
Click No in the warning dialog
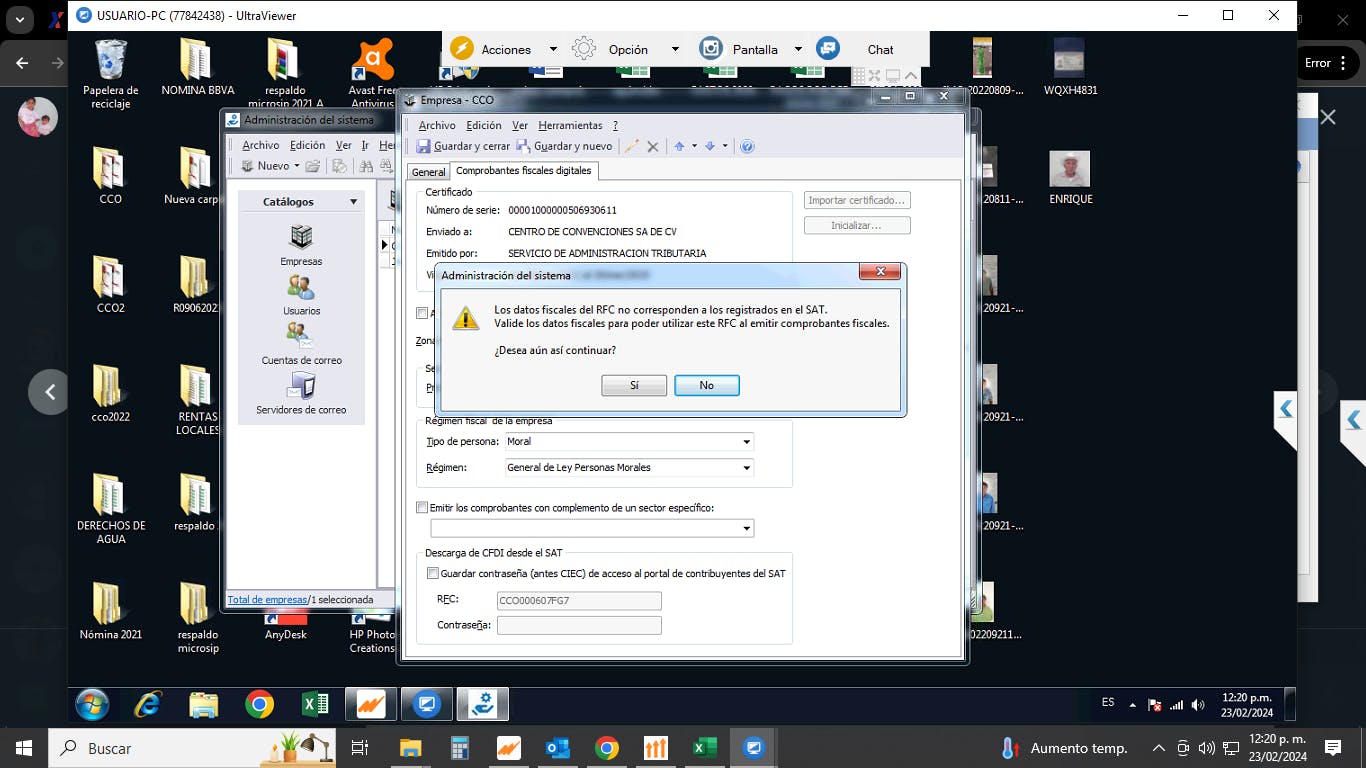tap(707, 385)
